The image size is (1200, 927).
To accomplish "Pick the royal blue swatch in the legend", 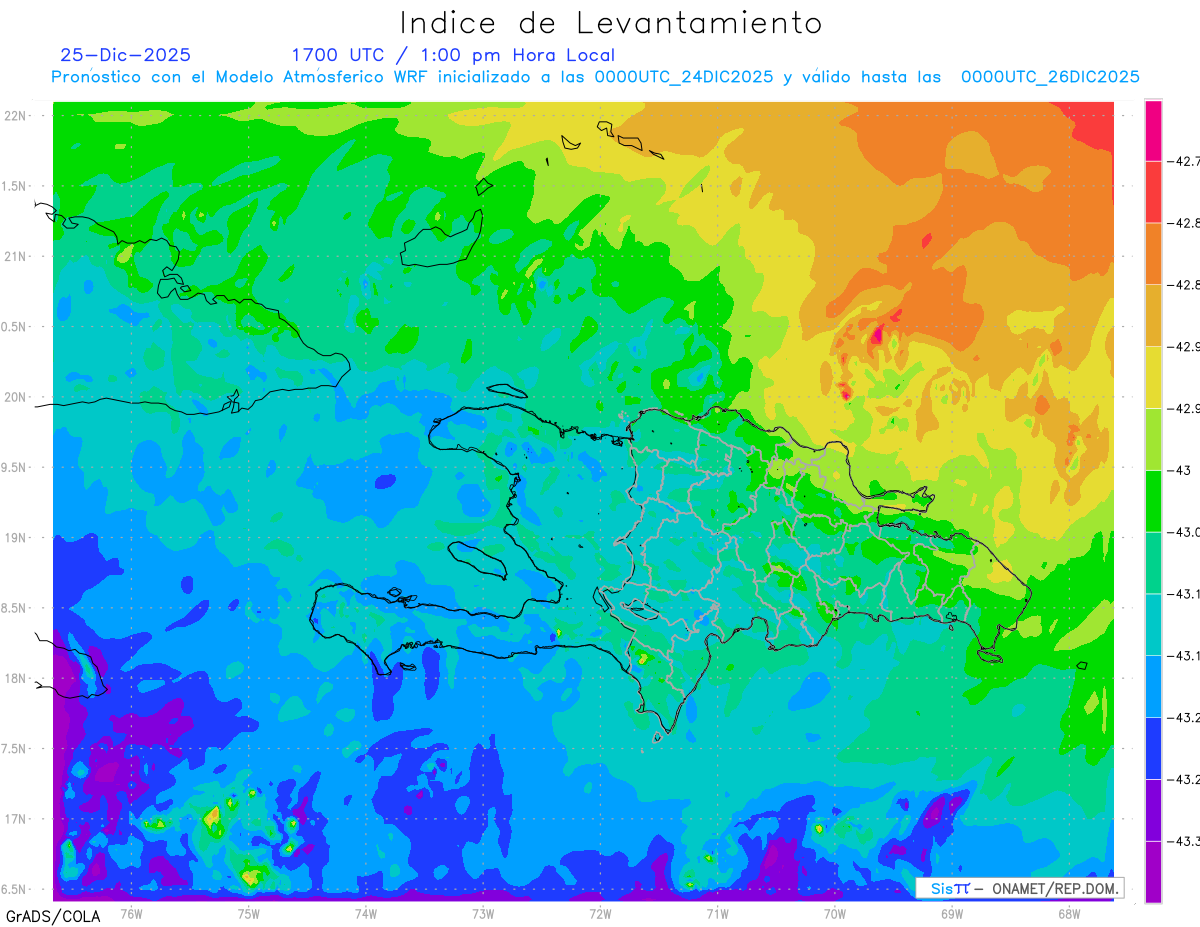I will [1153, 748].
